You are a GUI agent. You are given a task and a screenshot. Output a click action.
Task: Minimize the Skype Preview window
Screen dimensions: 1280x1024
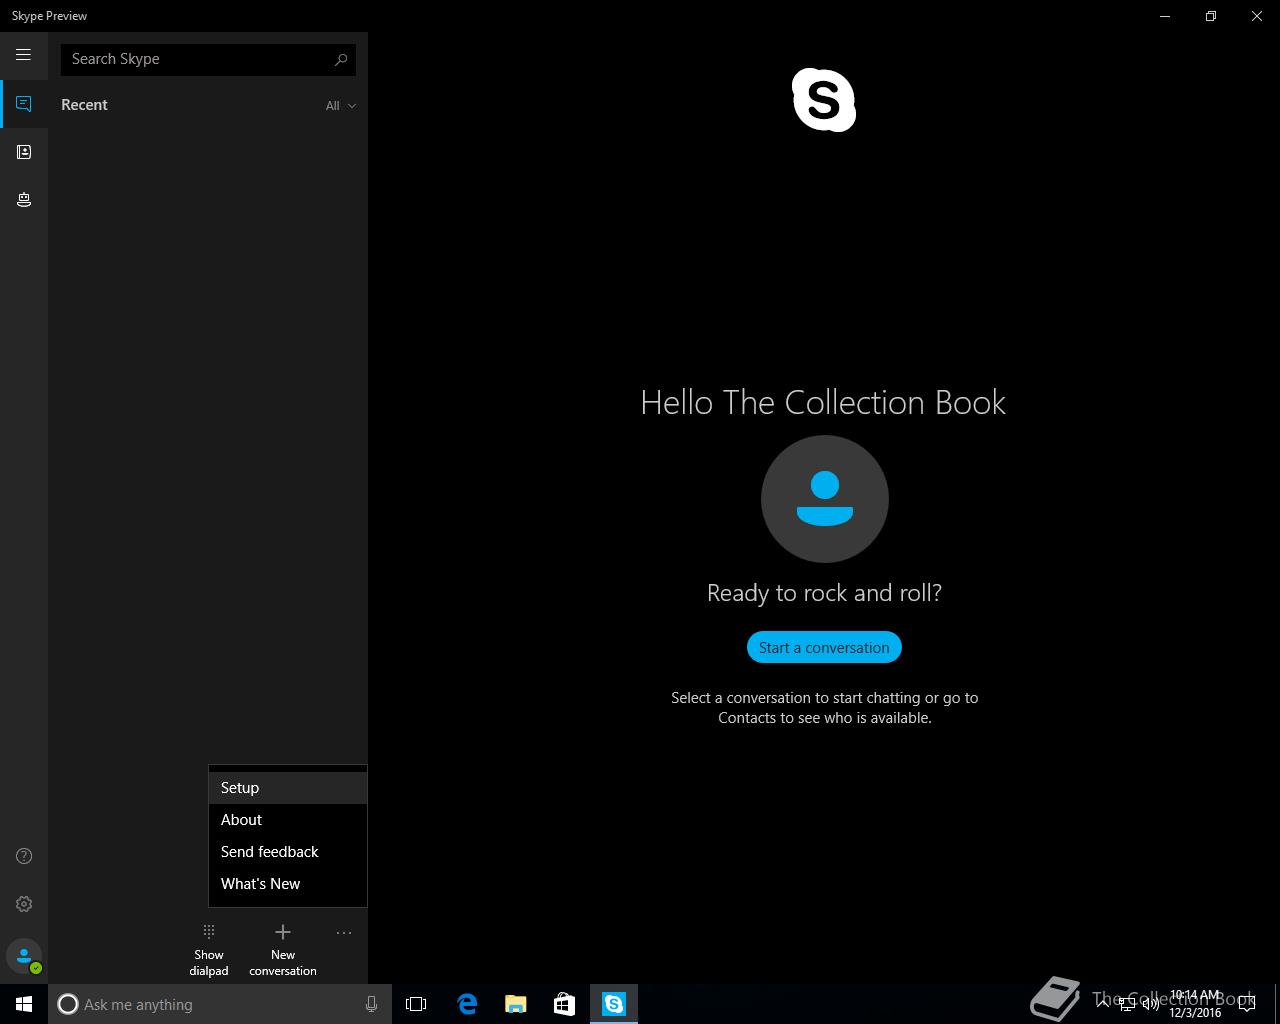[1165, 16]
